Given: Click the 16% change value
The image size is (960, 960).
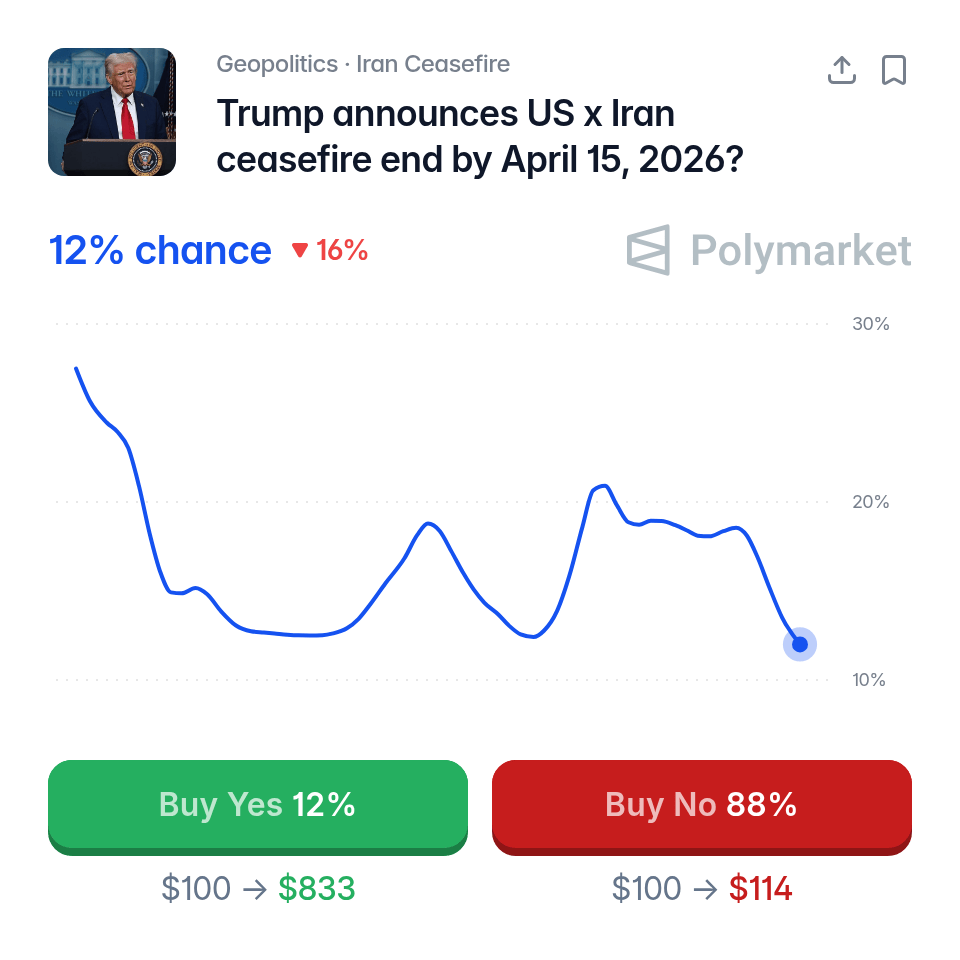Looking at the screenshot, I should click(342, 250).
